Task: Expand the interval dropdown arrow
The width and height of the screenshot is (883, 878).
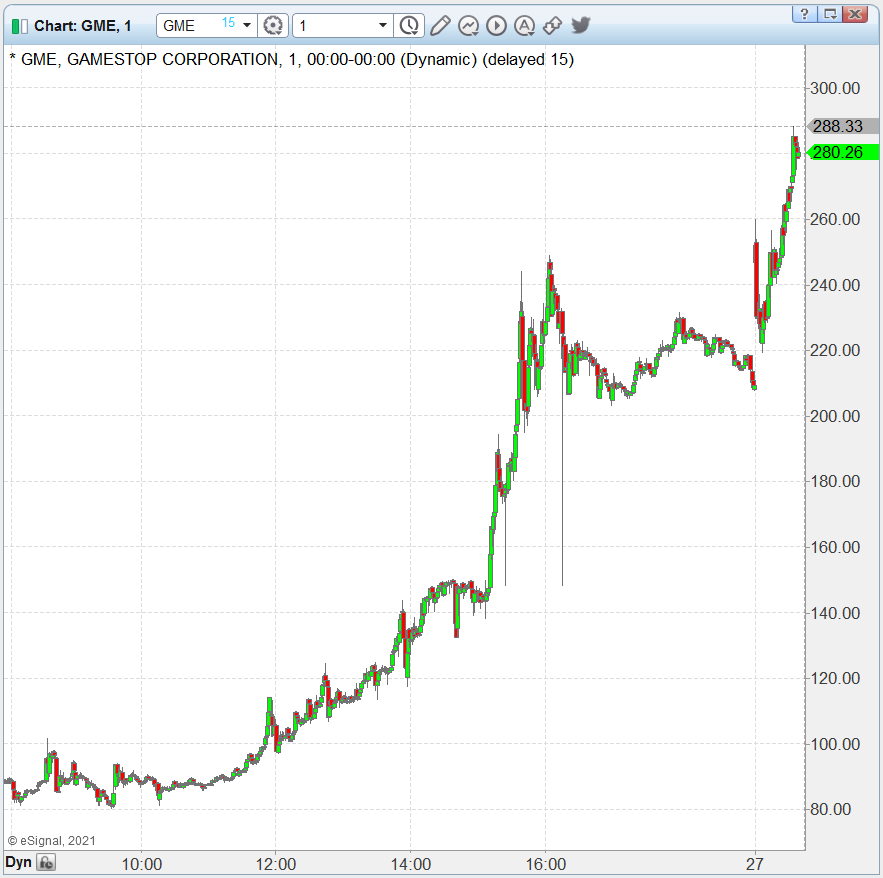Action: coord(383,25)
